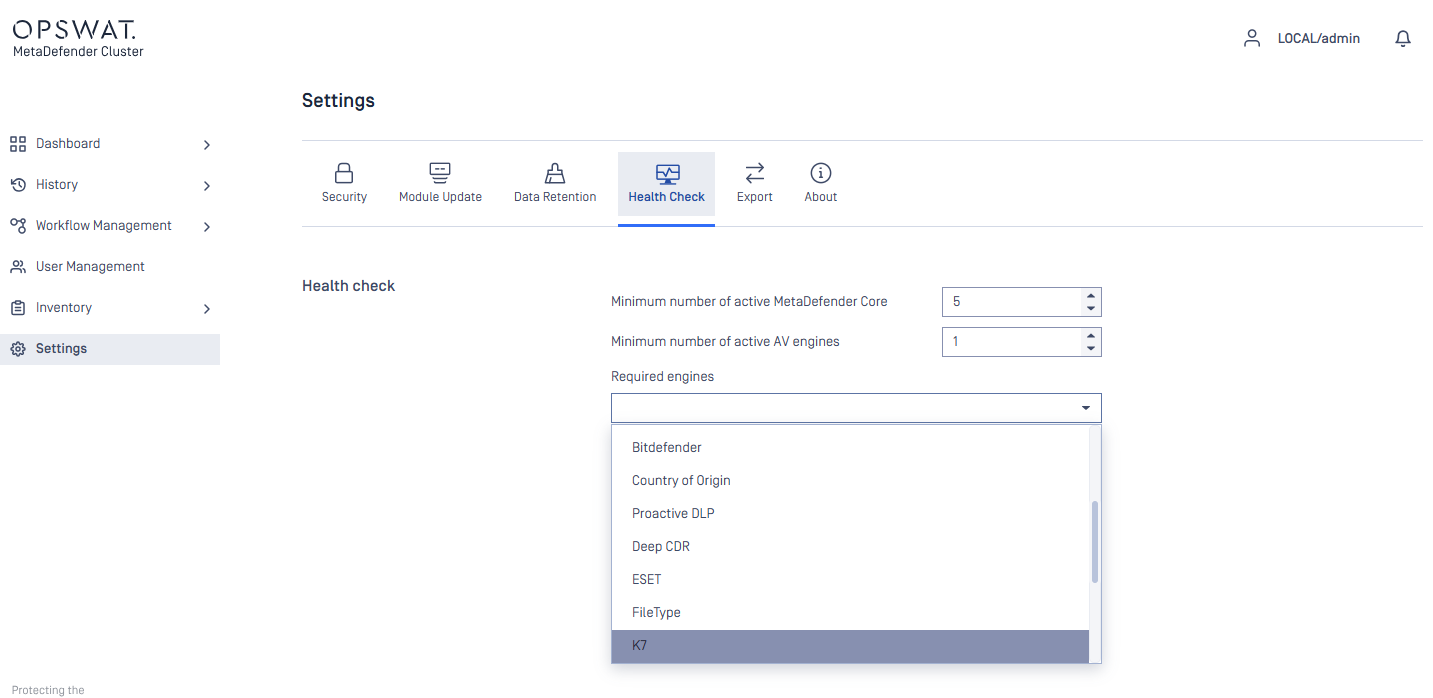The image size is (1433, 698).
Task: Click the History clock icon in sidebar
Action: coord(18,185)
